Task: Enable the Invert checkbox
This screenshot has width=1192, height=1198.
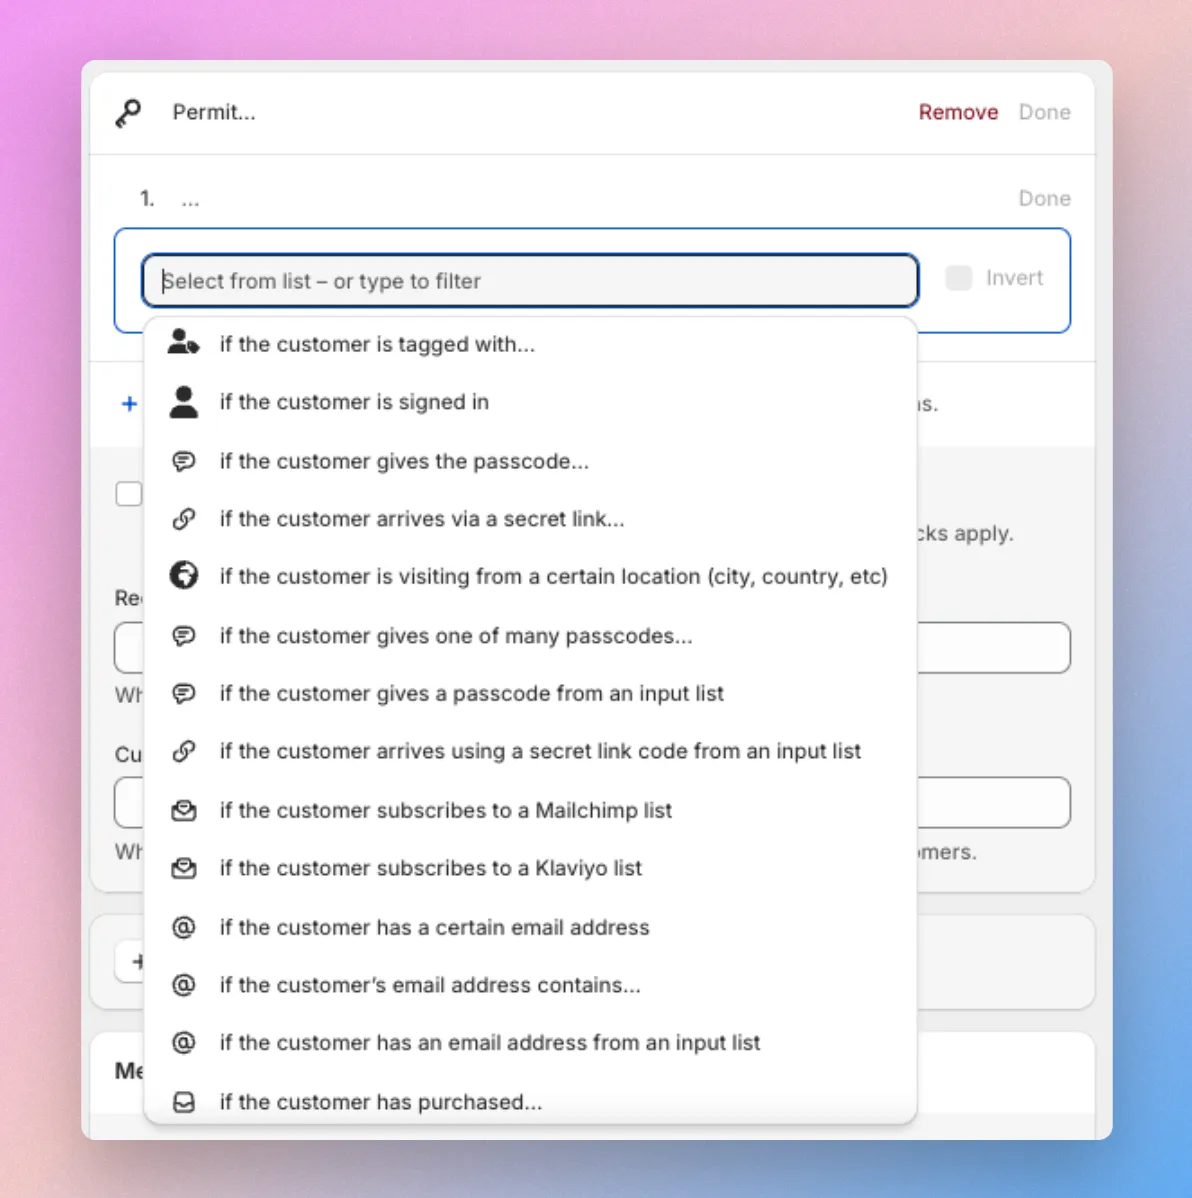Action: (x=958, y=278)
